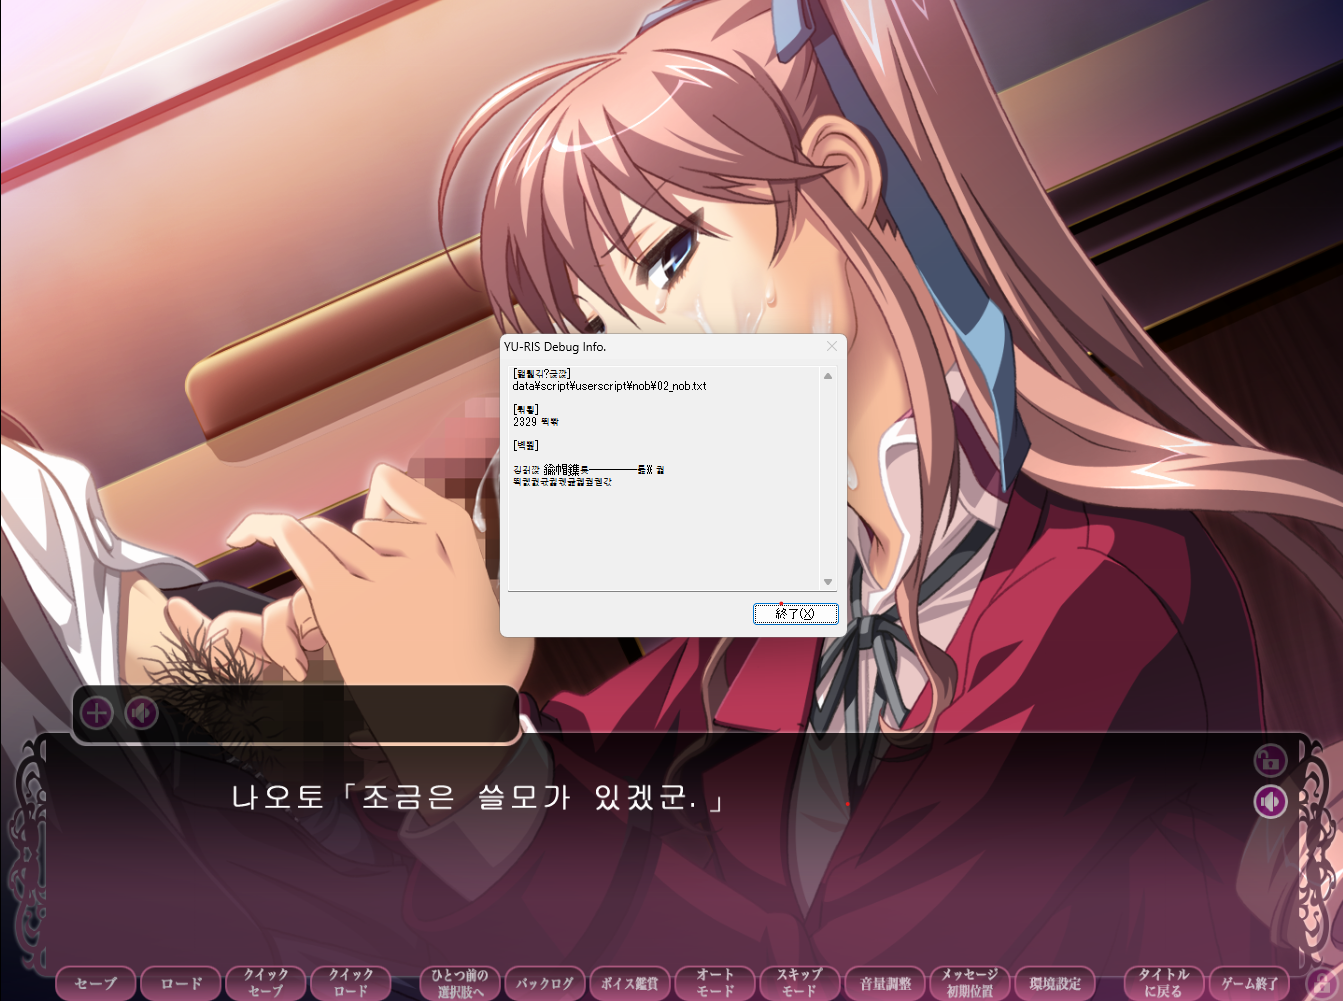1343x1001 pixels.
Task: Open ボイス鑑賞 voice viewer
Action: coord(630,983)
